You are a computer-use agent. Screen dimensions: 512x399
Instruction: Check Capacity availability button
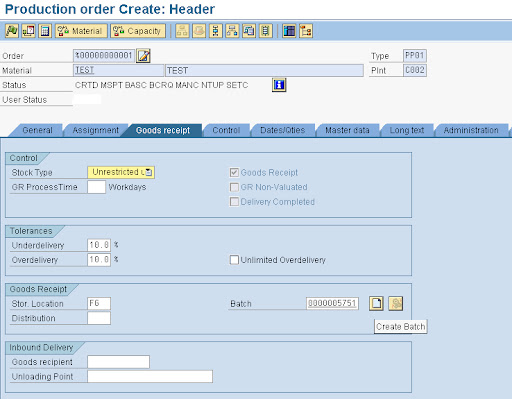click(x=138, y=31)
